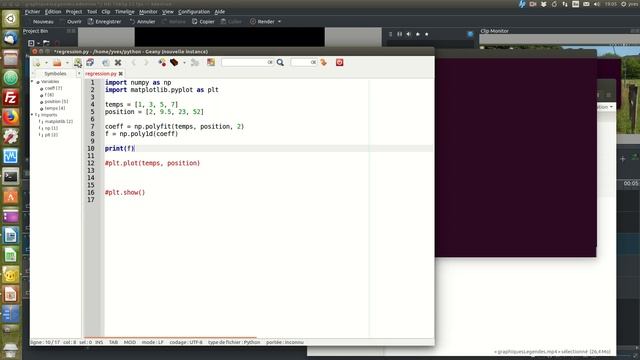Viewport: 640px width, 360px height.
Task: Jump to line with goto icon
Action: point(324,62)
